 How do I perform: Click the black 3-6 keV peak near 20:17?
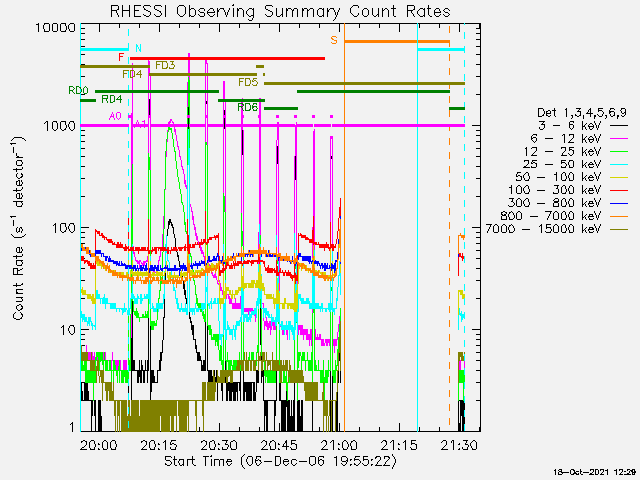coord(170,222)
